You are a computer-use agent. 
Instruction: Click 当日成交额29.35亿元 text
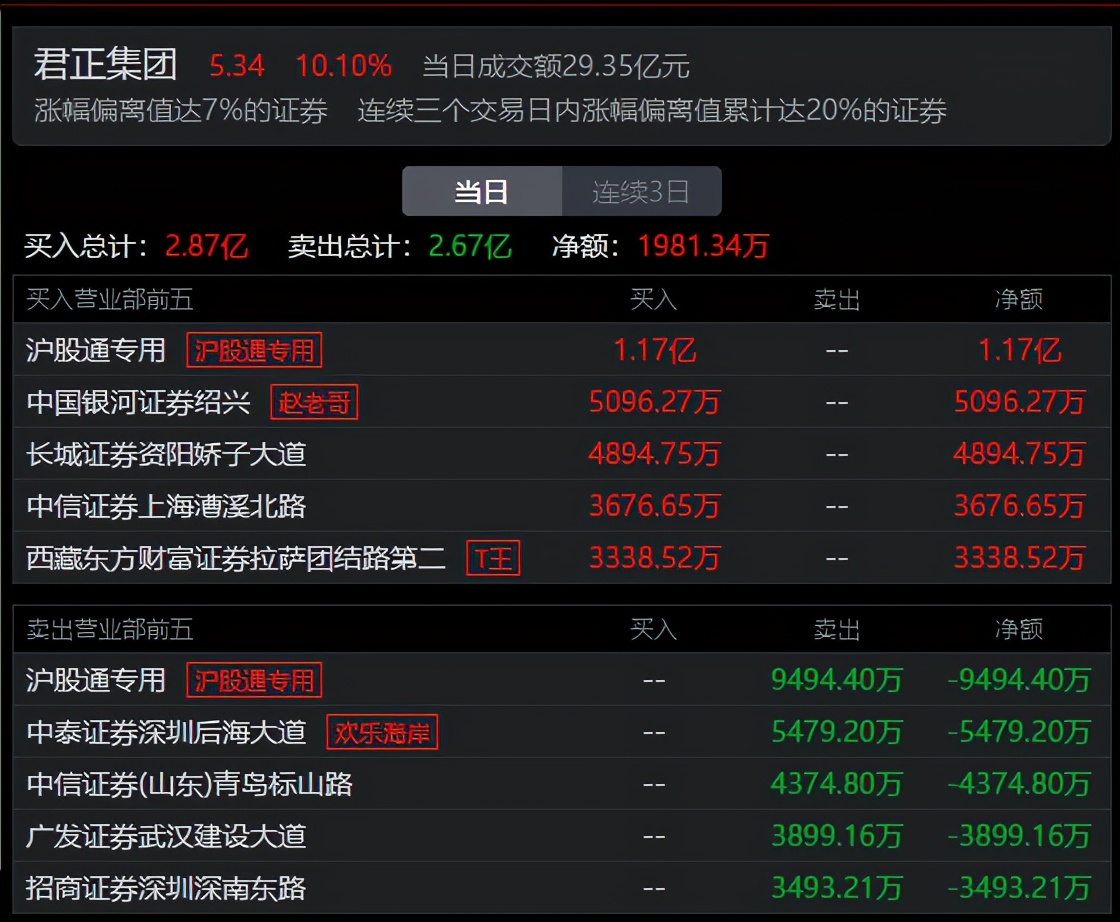(x=556, y=66)
